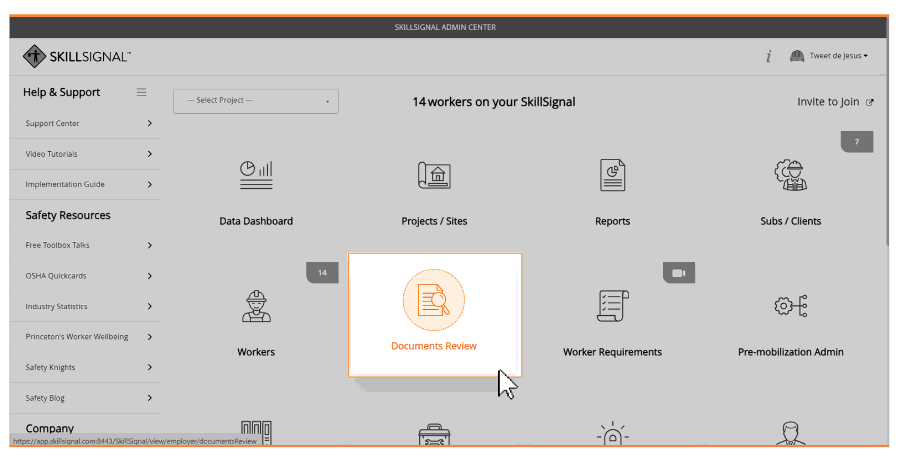902x468 pixels.
Task: Click the Invite to Join link
Action: (835, 102)
